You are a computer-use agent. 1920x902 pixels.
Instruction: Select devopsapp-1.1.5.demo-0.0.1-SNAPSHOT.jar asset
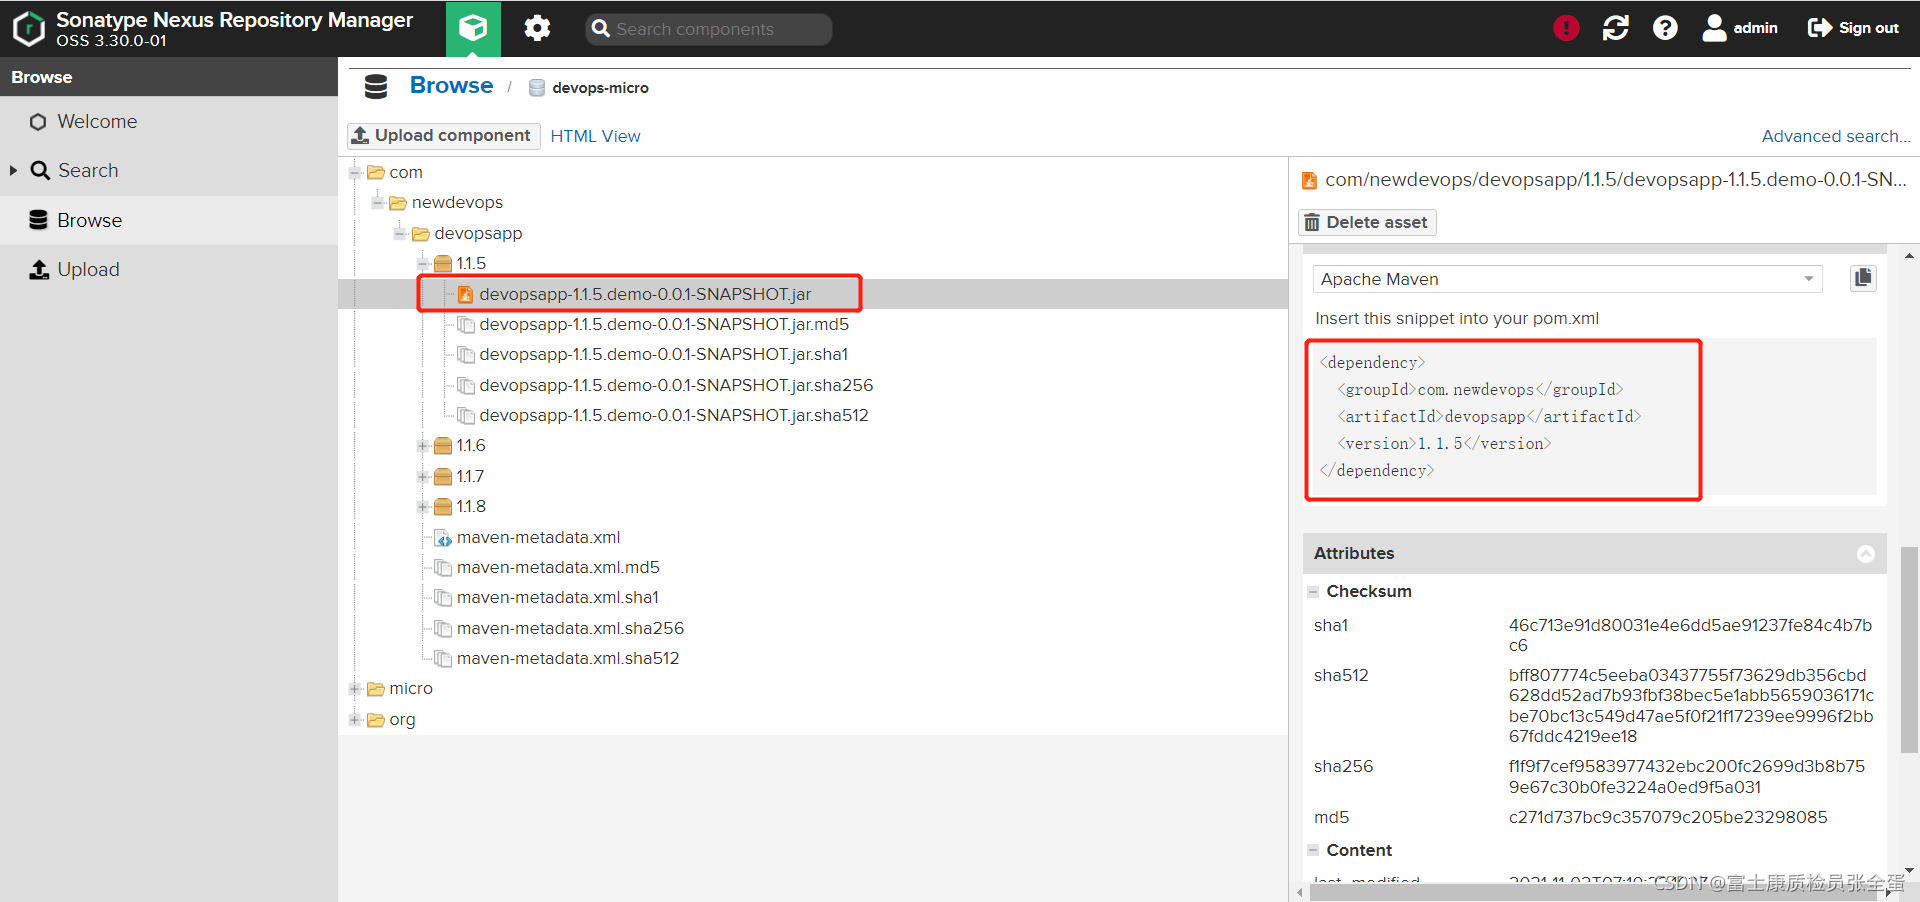click(645, 294)
